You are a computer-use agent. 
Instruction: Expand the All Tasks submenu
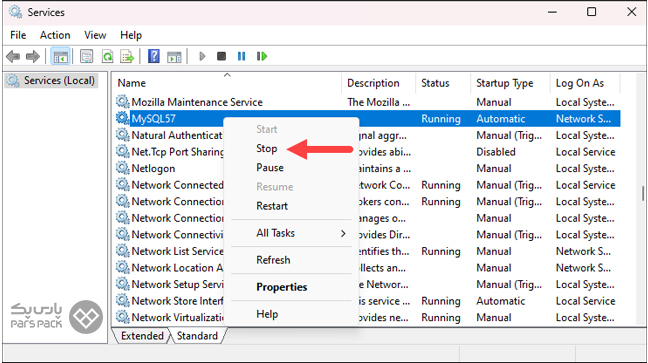pos(291,233)
